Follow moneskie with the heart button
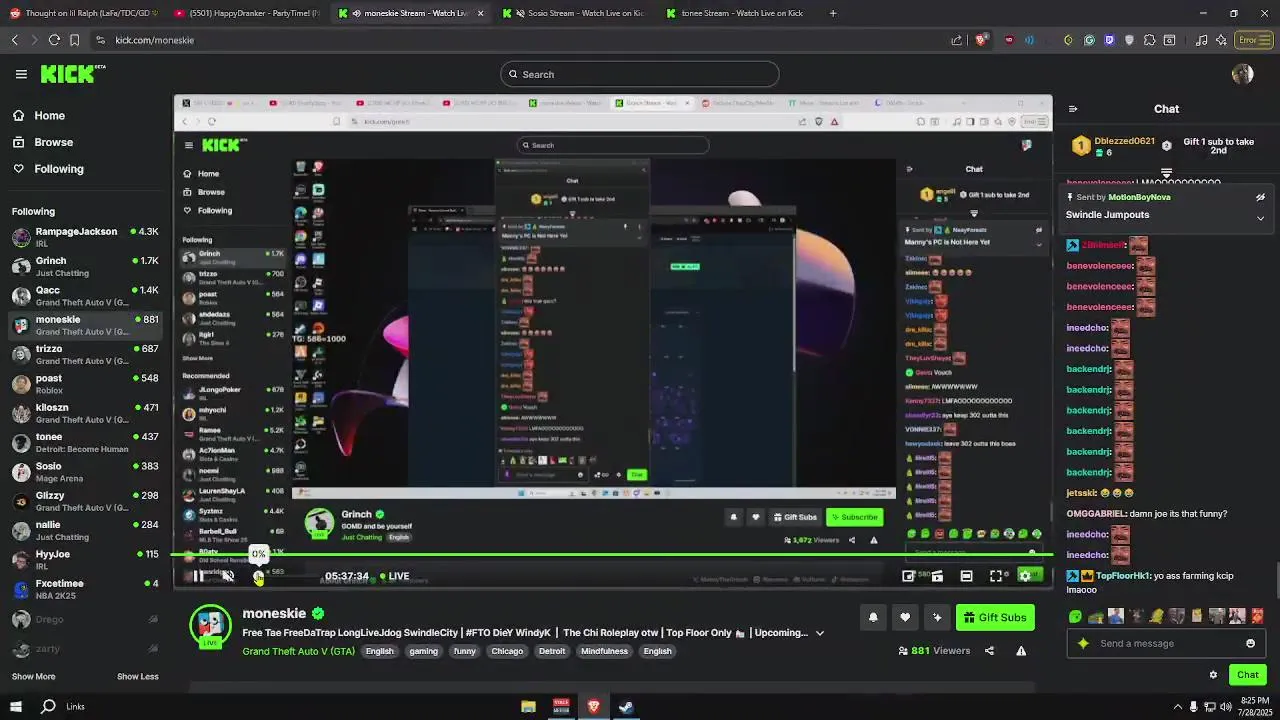Screen dimensions: 1280x720 905,618
